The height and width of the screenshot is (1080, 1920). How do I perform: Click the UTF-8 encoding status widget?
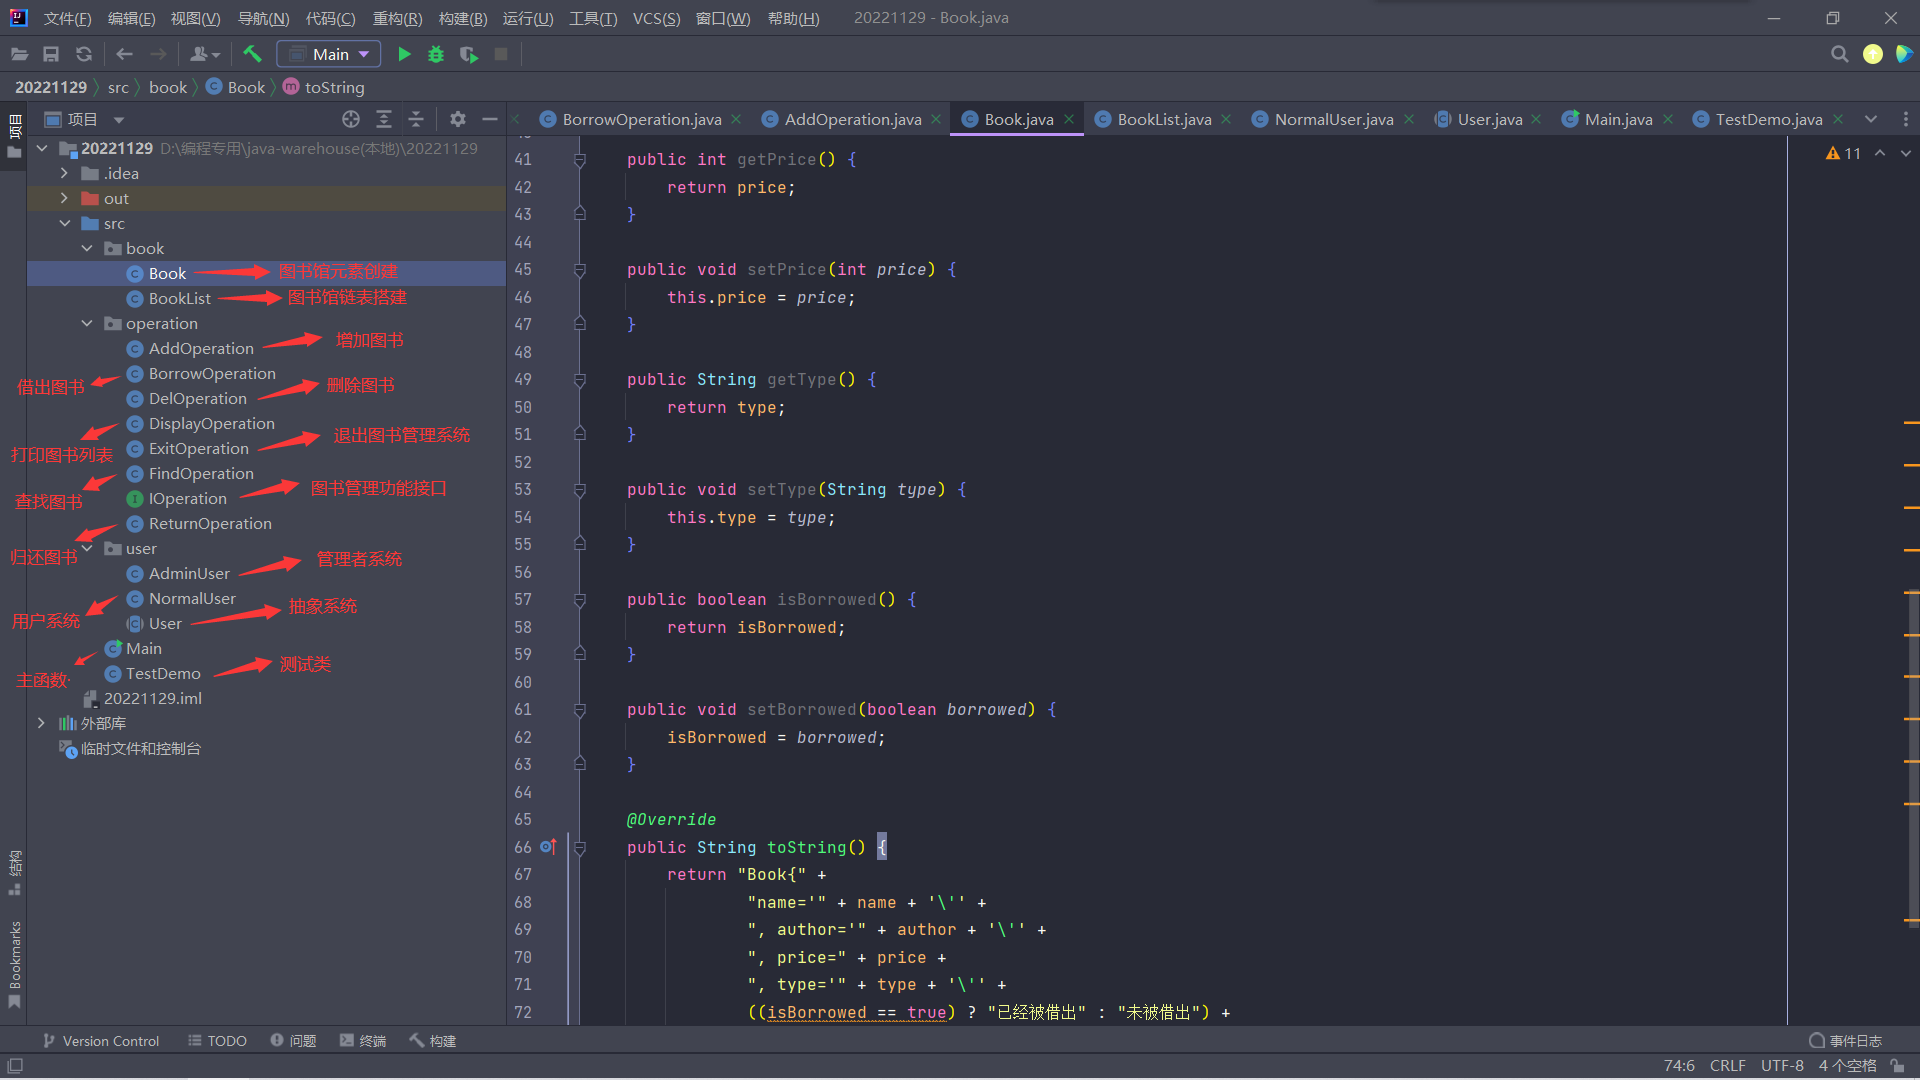pos(1782,1065)
